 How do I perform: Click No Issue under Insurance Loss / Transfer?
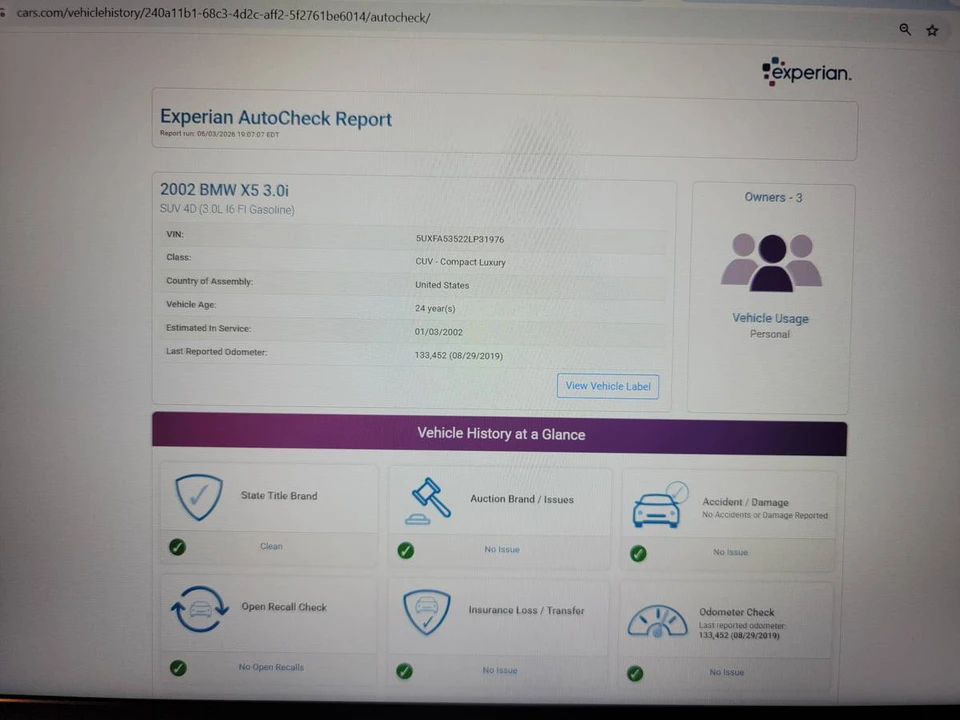click(500, 670)
